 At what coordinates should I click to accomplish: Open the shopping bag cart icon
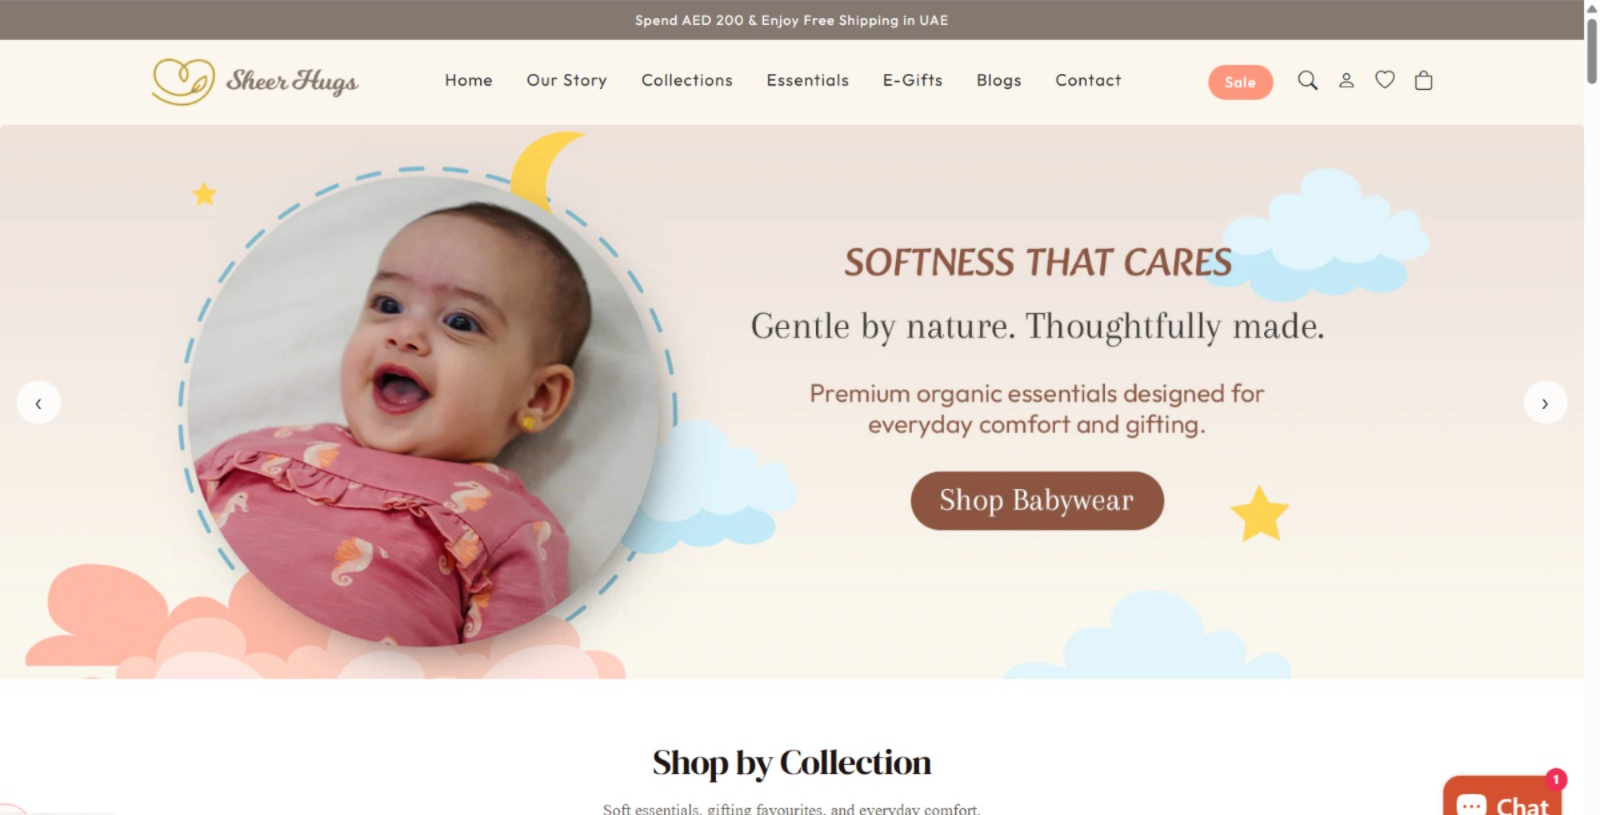click(x=1423, y=80)
